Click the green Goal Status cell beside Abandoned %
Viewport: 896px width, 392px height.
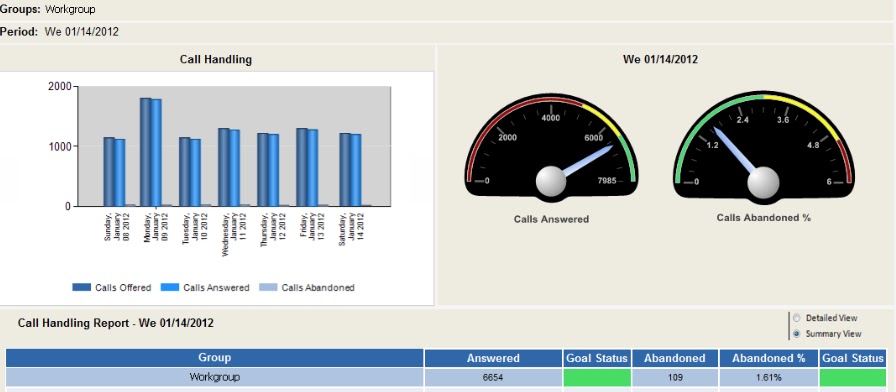click(x=852, y=377)
